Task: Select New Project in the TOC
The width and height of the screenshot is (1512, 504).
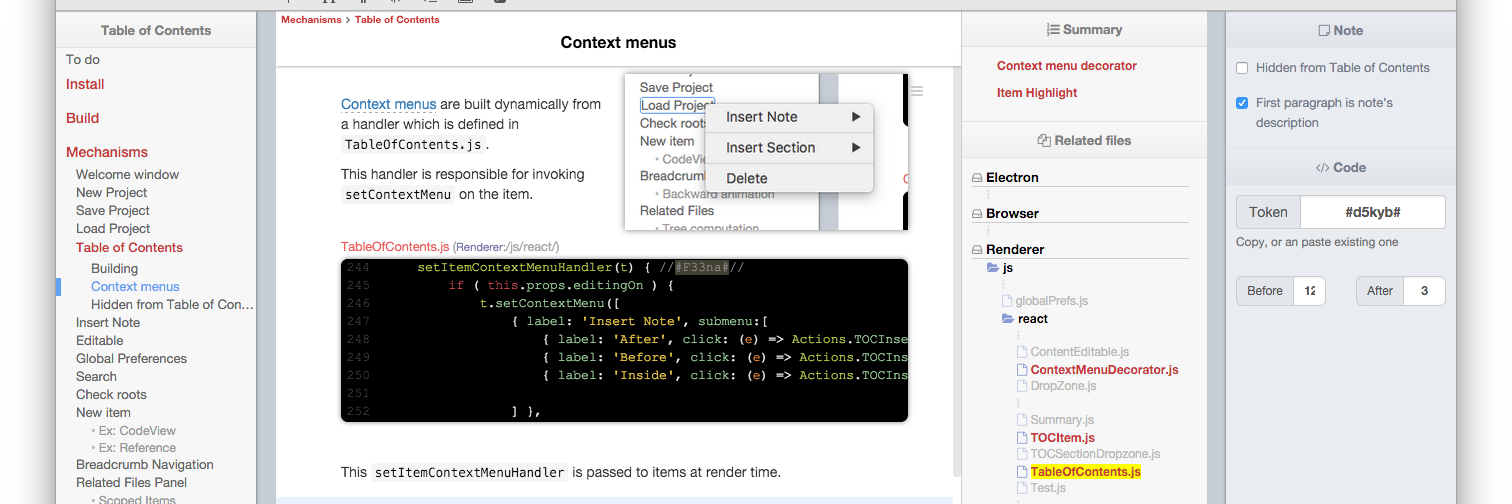Action: coord(111,193)
